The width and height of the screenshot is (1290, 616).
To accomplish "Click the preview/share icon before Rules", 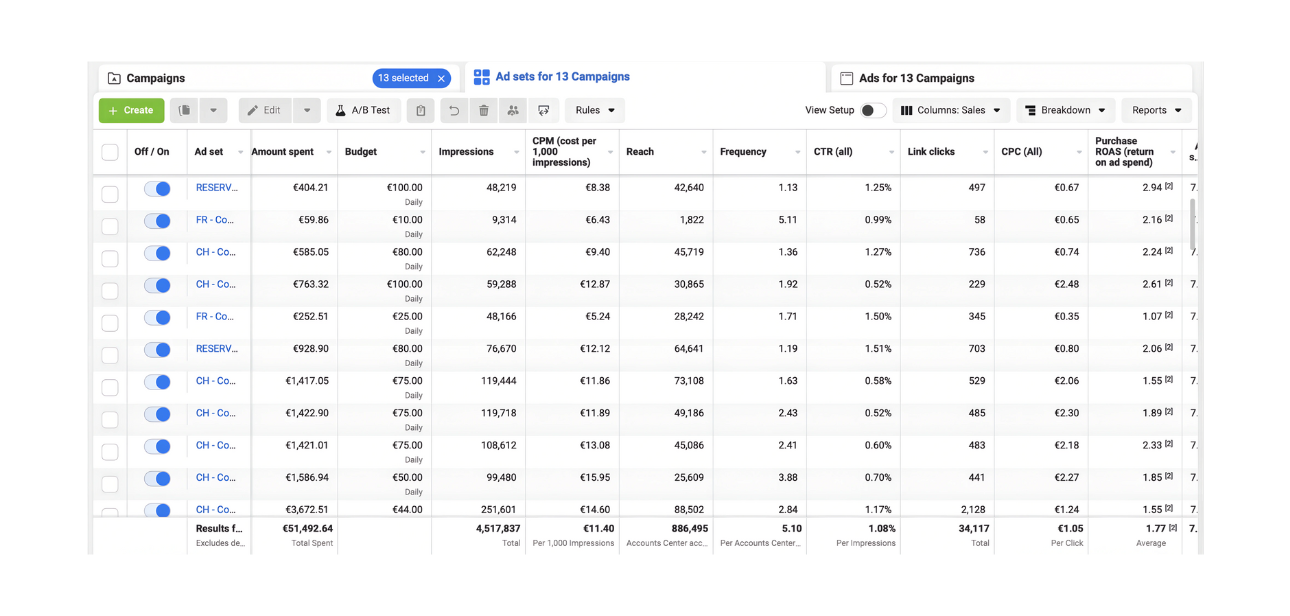I will [x=543, y=110].
